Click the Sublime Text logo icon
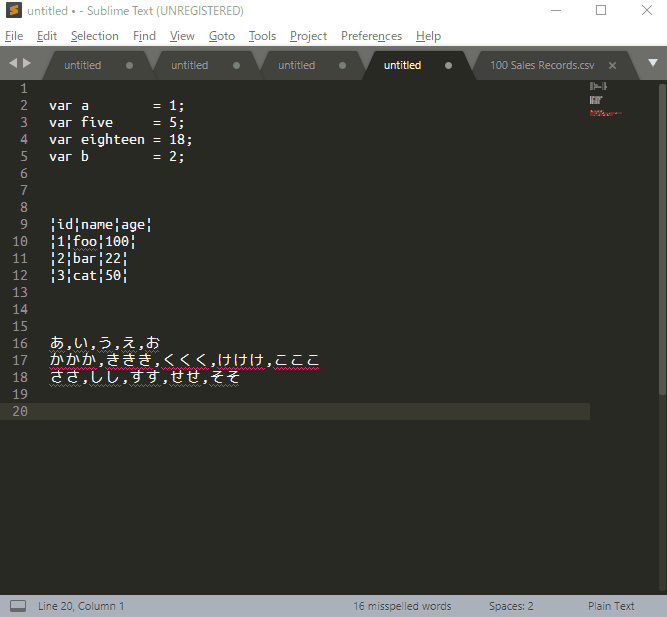Image resolution: width=667 pixels, height=617 pixels. pyautogui.click(x=14, y=10)
